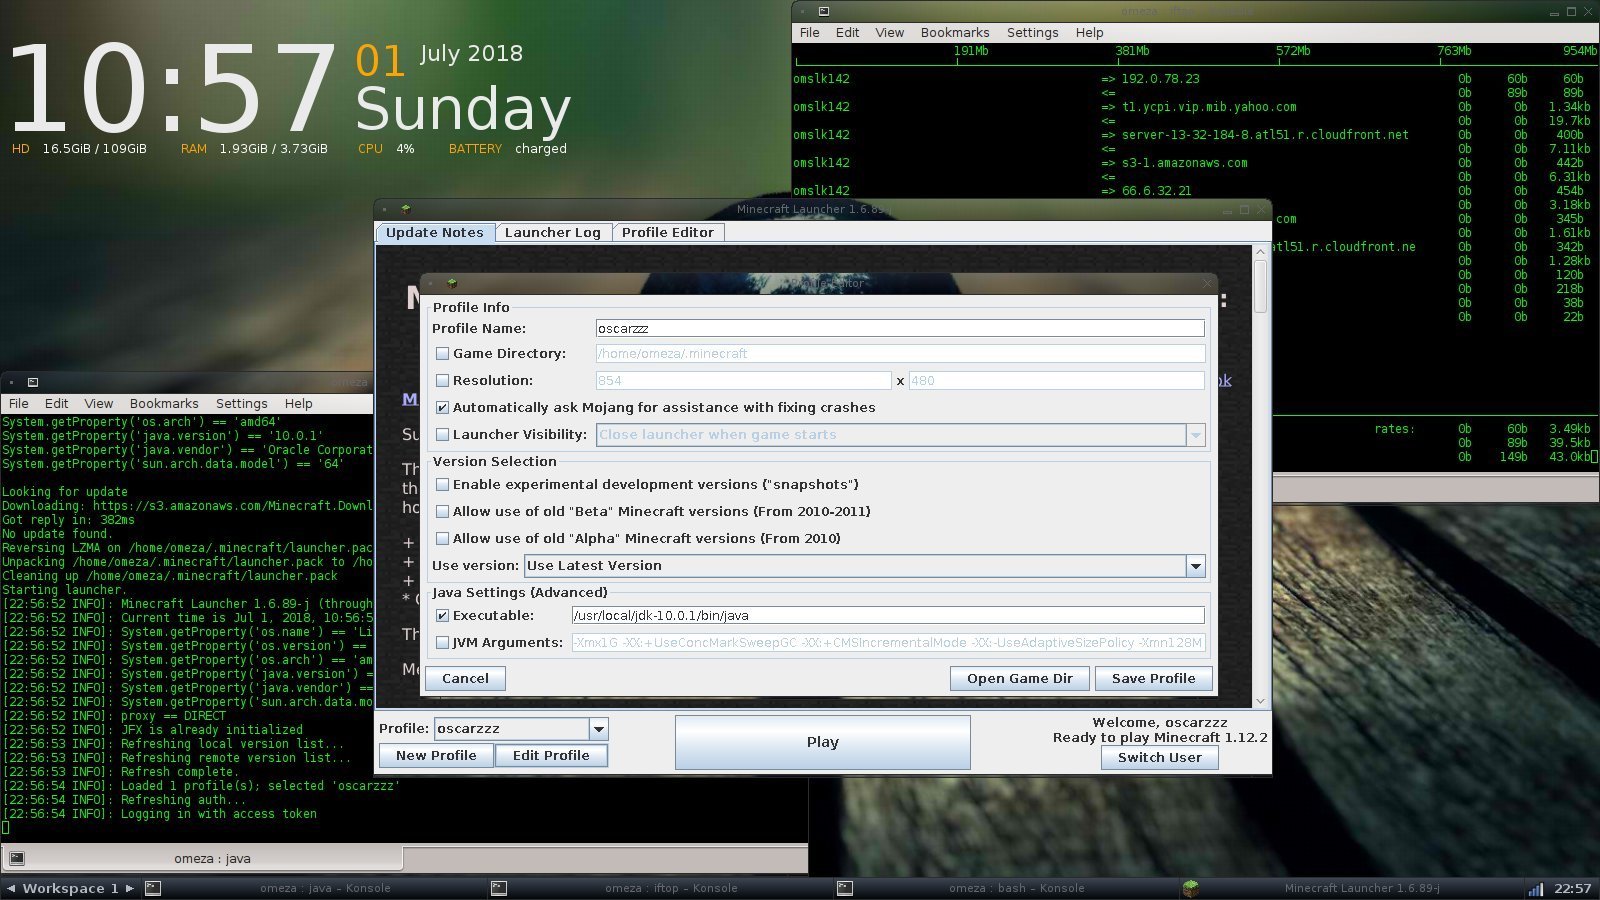Click the terminal icon in the java Konsole tab bar
The height and width of the screenshot is (900, 1600).
click(x=17, y=858)
